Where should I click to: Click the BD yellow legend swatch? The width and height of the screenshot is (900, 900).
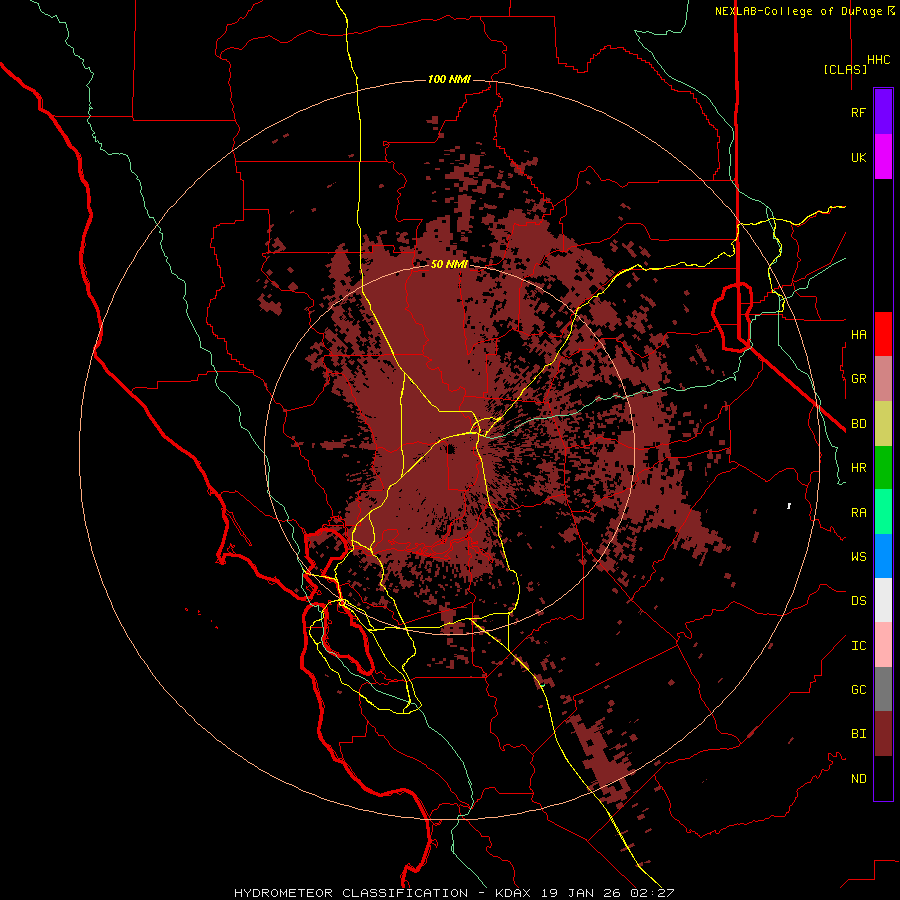[883, 424]
